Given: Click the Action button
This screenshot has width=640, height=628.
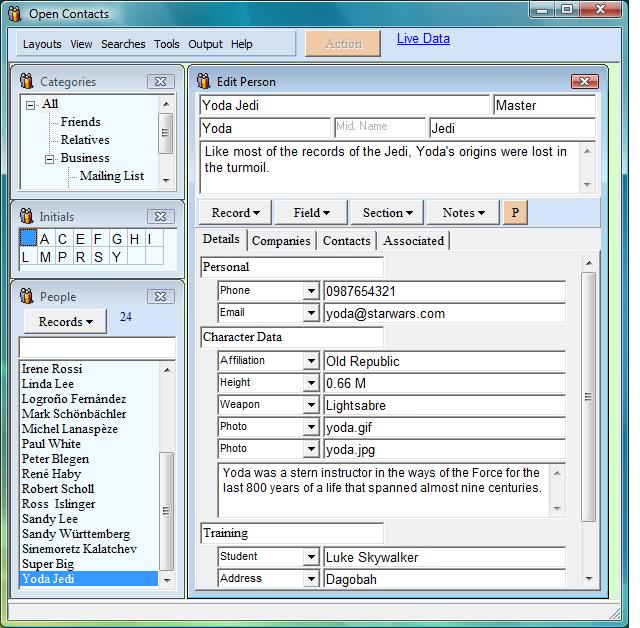Looking at the screenshot, I should 343,44.
